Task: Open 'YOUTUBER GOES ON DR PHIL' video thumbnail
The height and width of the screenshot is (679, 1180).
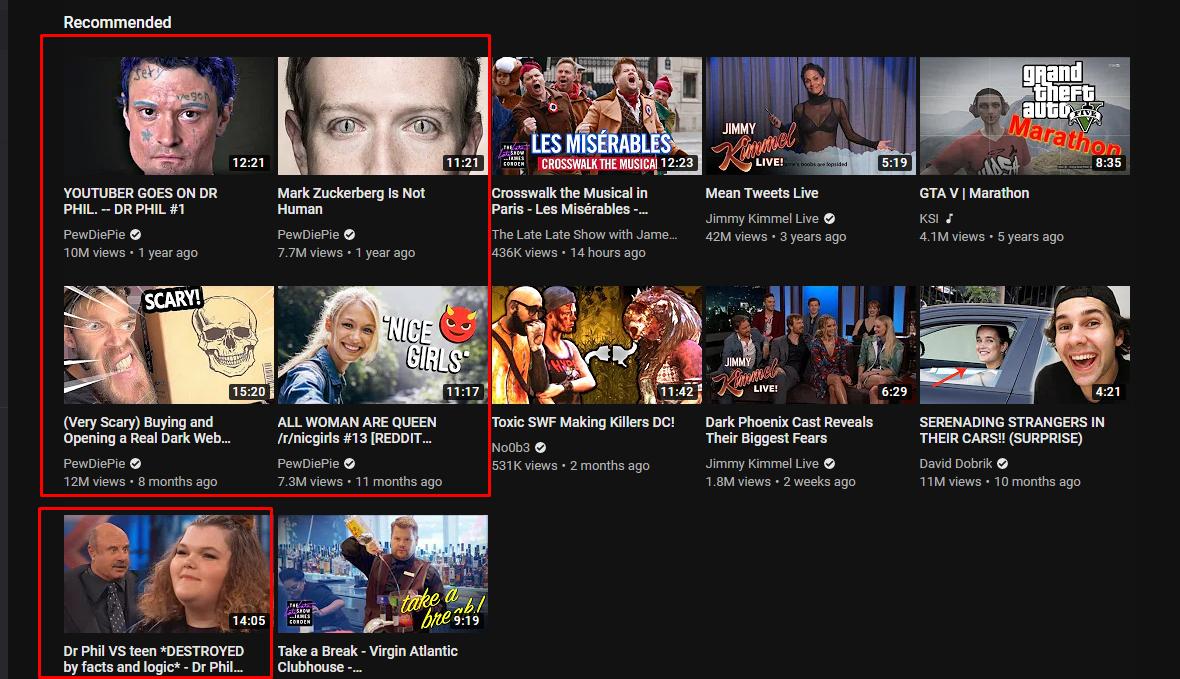Action: [169, 116]
